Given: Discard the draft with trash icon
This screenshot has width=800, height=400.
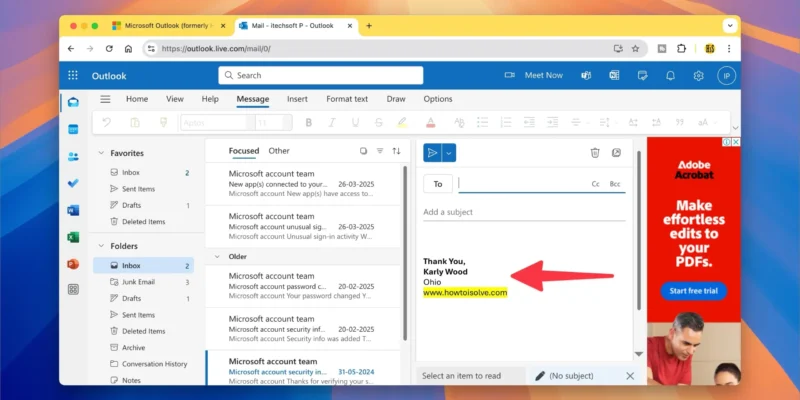Looking at the screenshot, I should (595, 153).
